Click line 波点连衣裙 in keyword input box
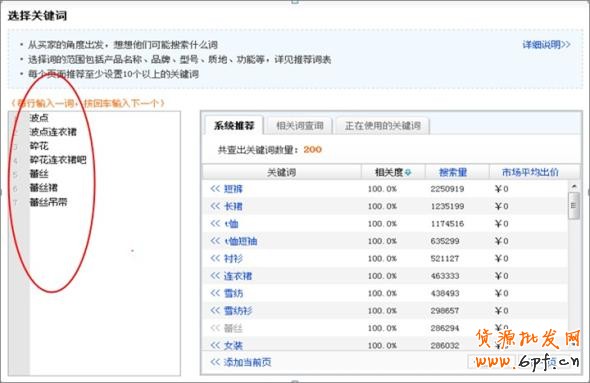 coord(53,132)
